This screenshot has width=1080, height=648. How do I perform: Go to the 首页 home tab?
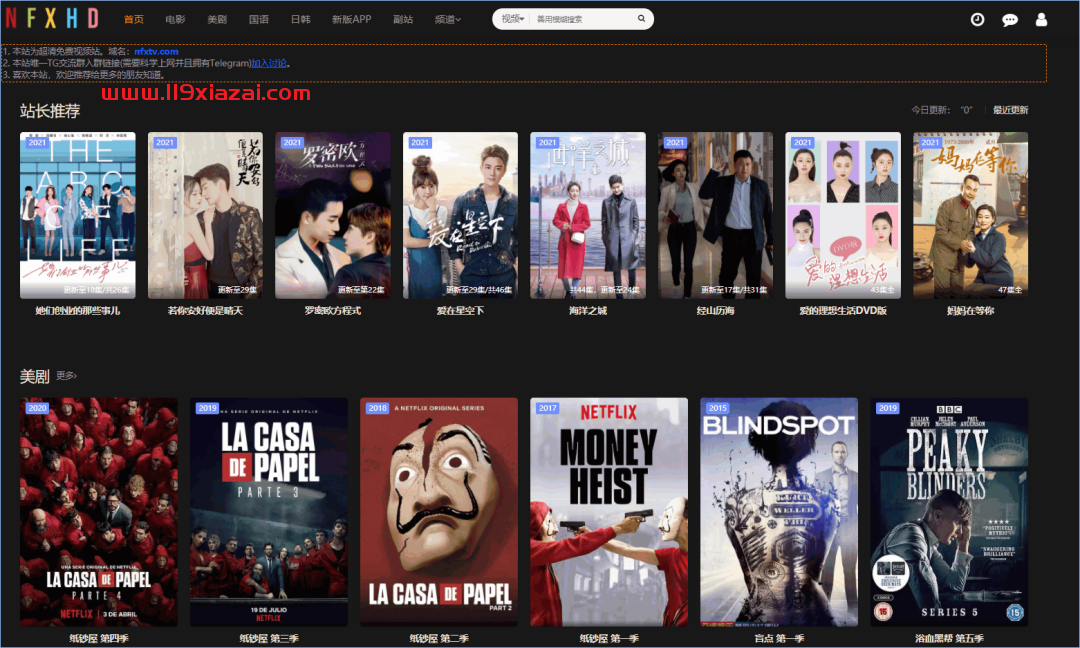pos(134,19)
